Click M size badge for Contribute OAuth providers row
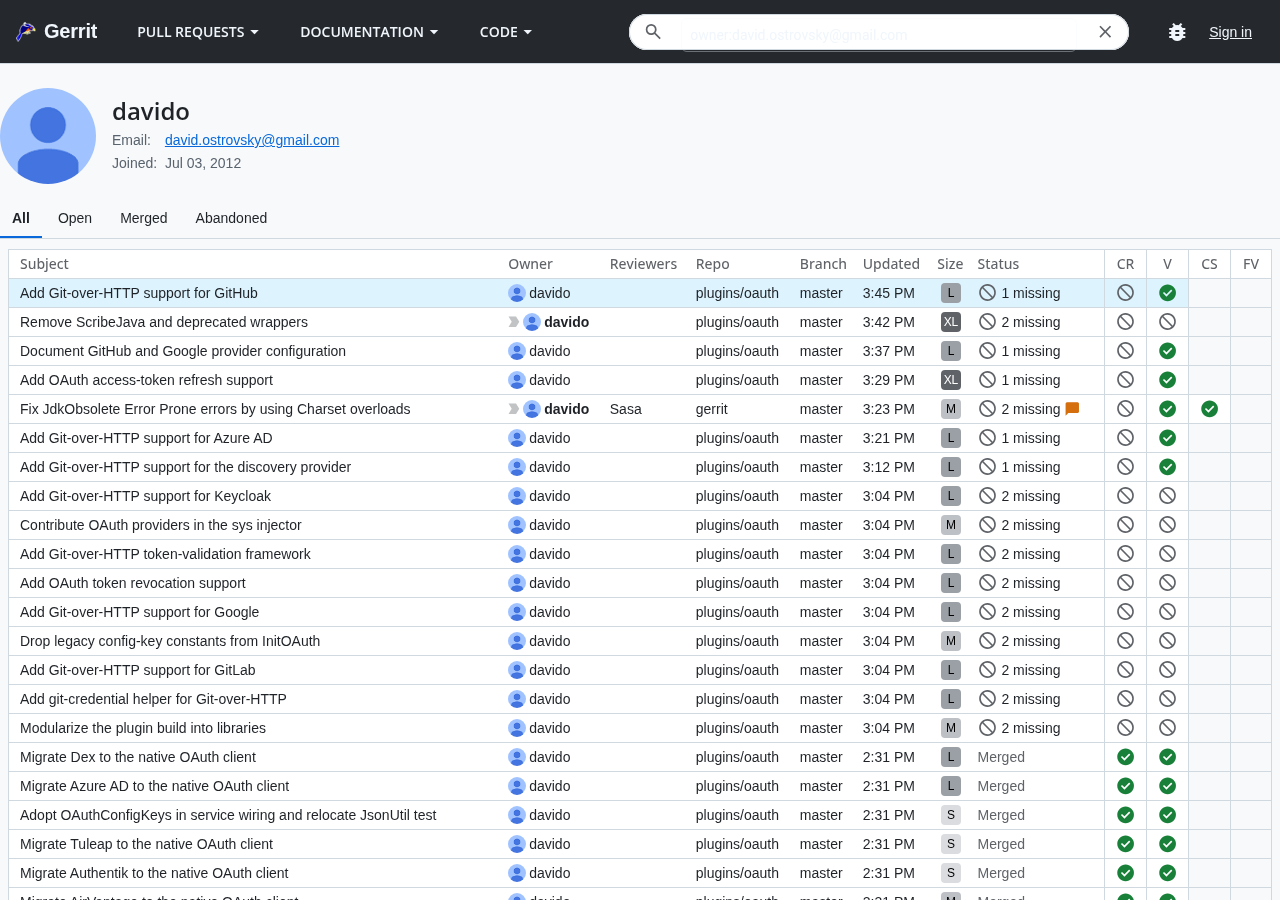This screenshot has width=1280, height=900. click(951, 525)
